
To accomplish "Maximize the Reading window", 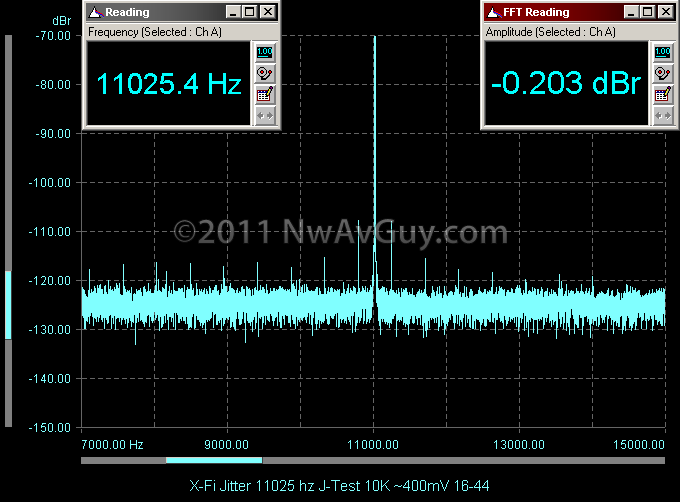I will [250, 12].
